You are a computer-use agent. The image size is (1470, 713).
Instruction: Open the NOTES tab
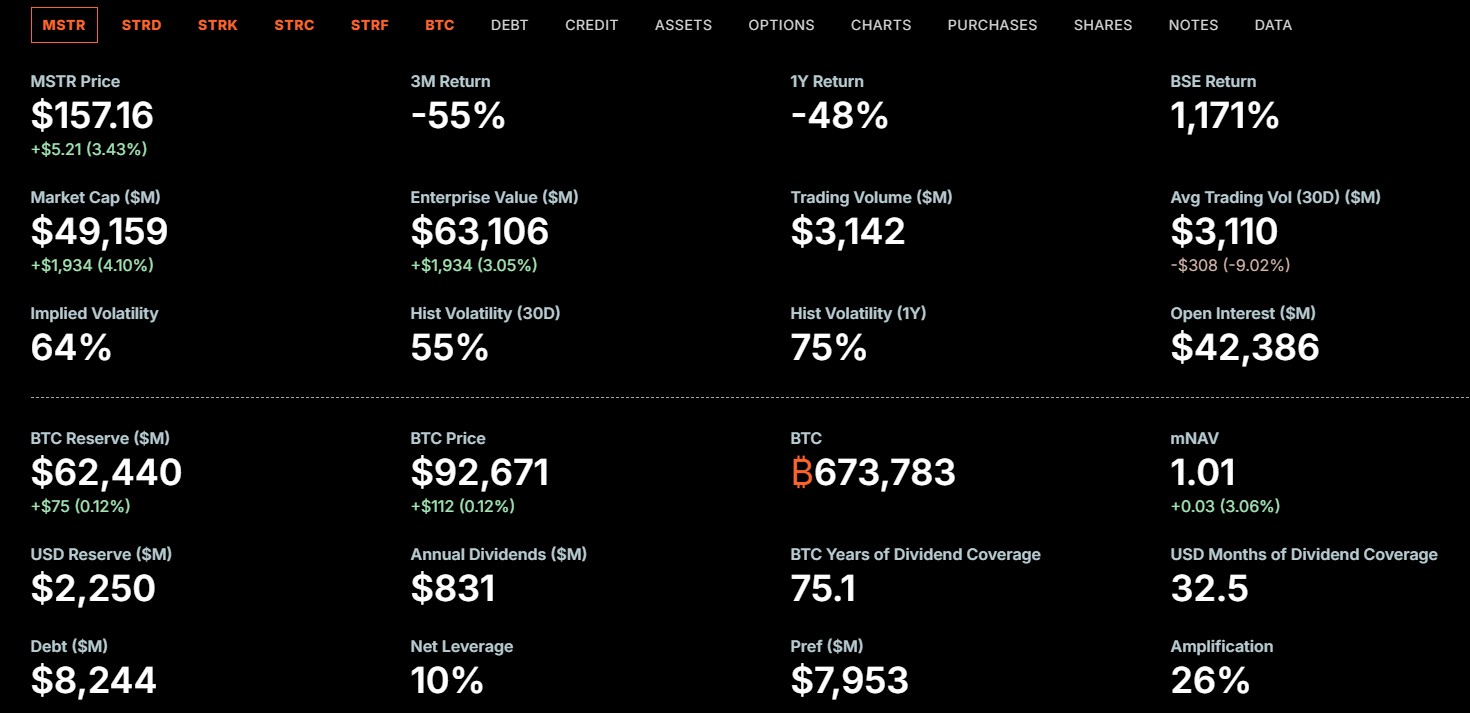(1193, 25)
